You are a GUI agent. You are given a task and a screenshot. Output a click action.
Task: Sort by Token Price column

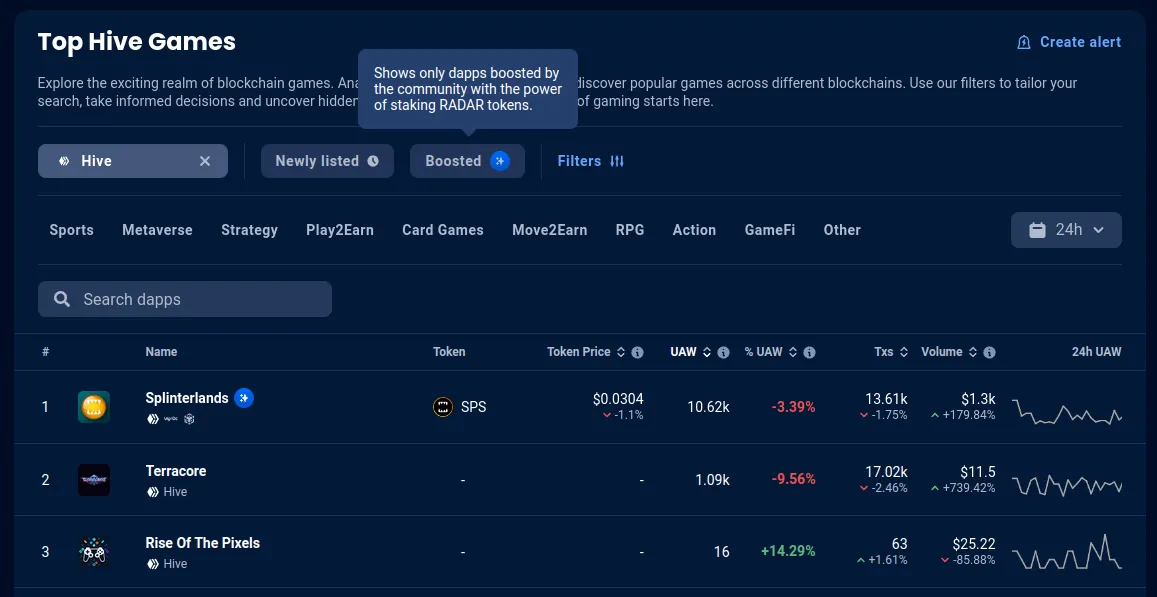click(x=586, y=352)
